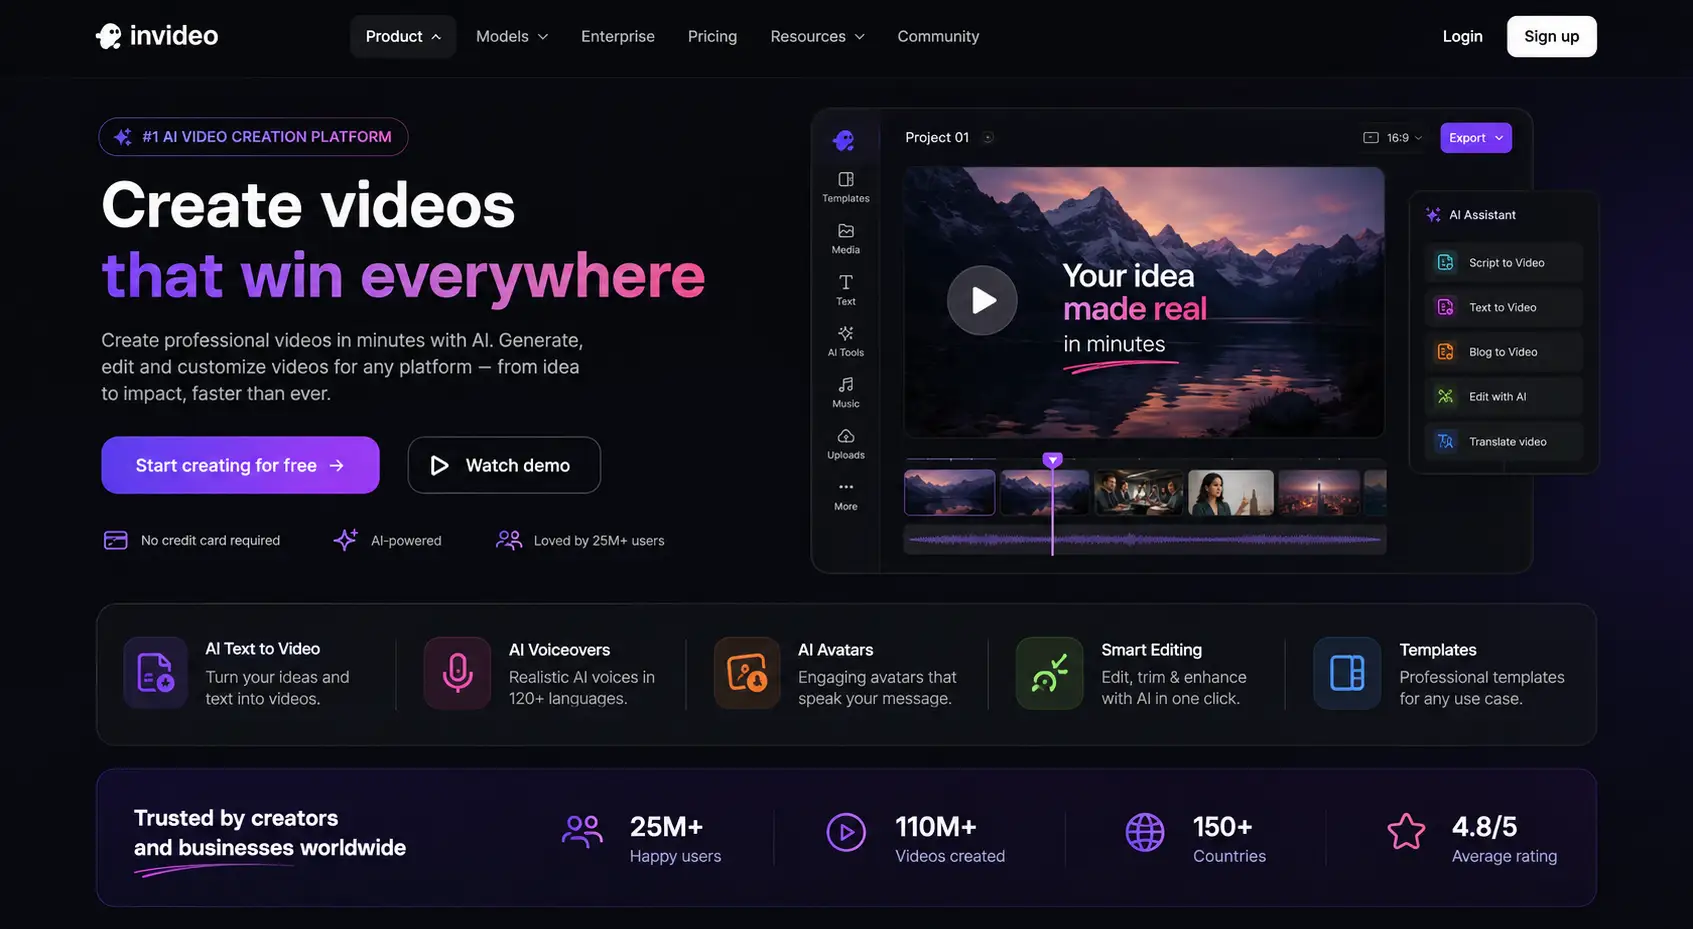This screenshot has height=929, width=1693.
Task: Click the timeline playhead marker
Action: (x=1052, y=460)
